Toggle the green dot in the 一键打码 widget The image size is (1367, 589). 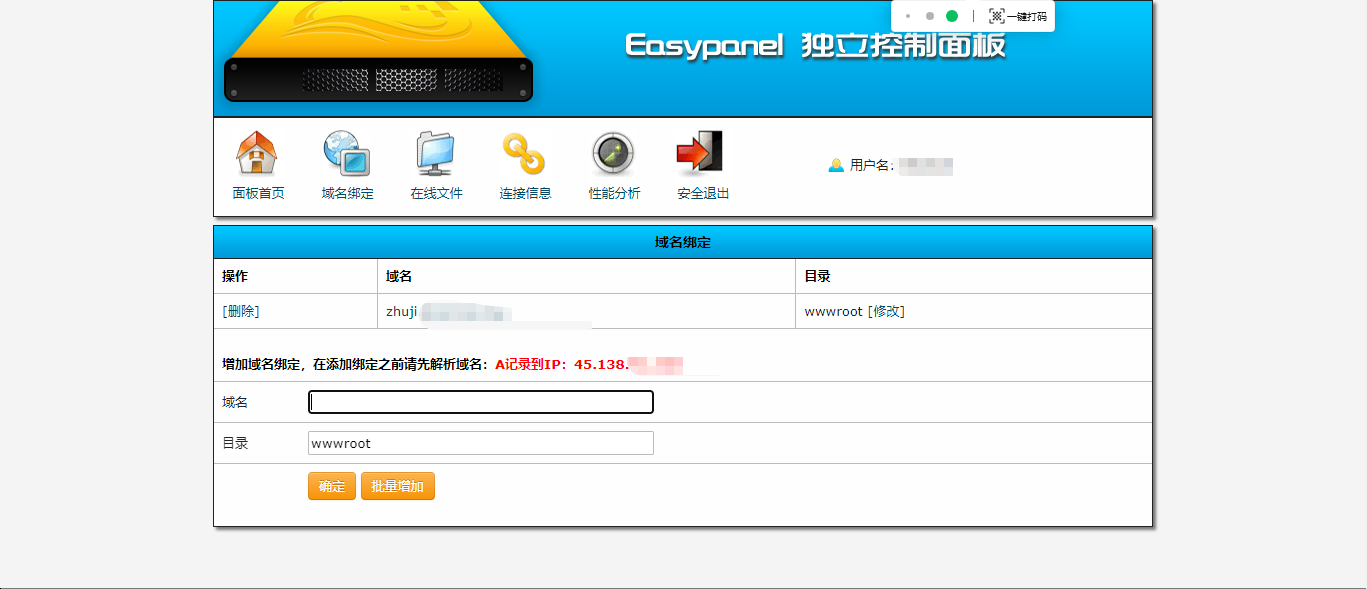click(x=952, y=16)
